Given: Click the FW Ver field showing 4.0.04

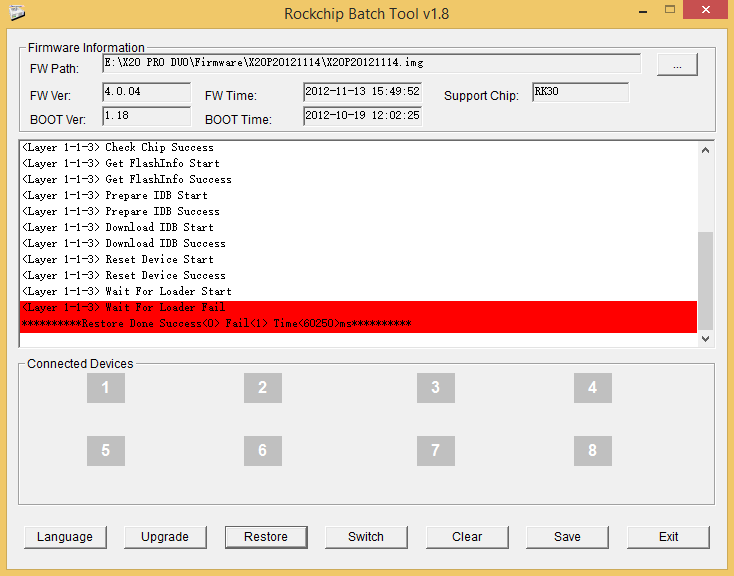Looking at the screenshot, I should pos(147,92).
